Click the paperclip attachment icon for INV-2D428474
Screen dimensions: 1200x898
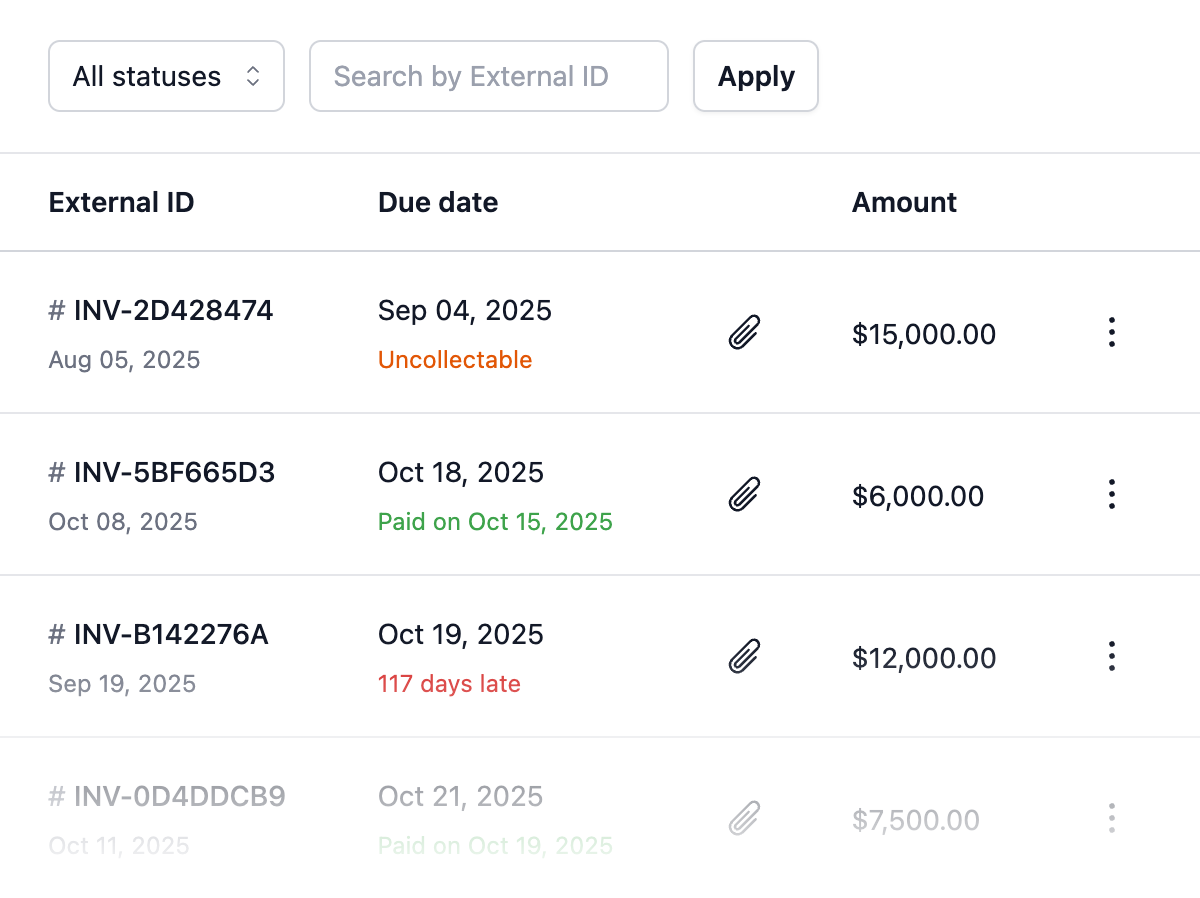(x=744, y=332)
